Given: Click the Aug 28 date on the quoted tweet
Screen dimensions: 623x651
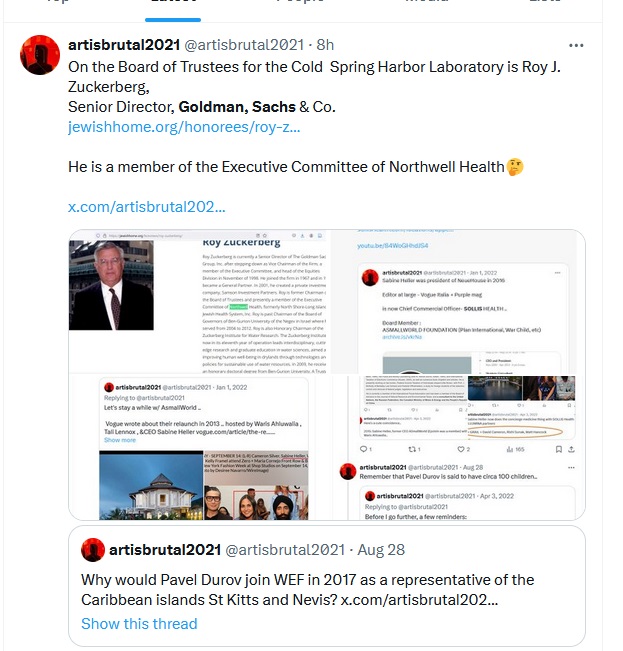Looking at the screenshot, I should click(x=381, y=550).
